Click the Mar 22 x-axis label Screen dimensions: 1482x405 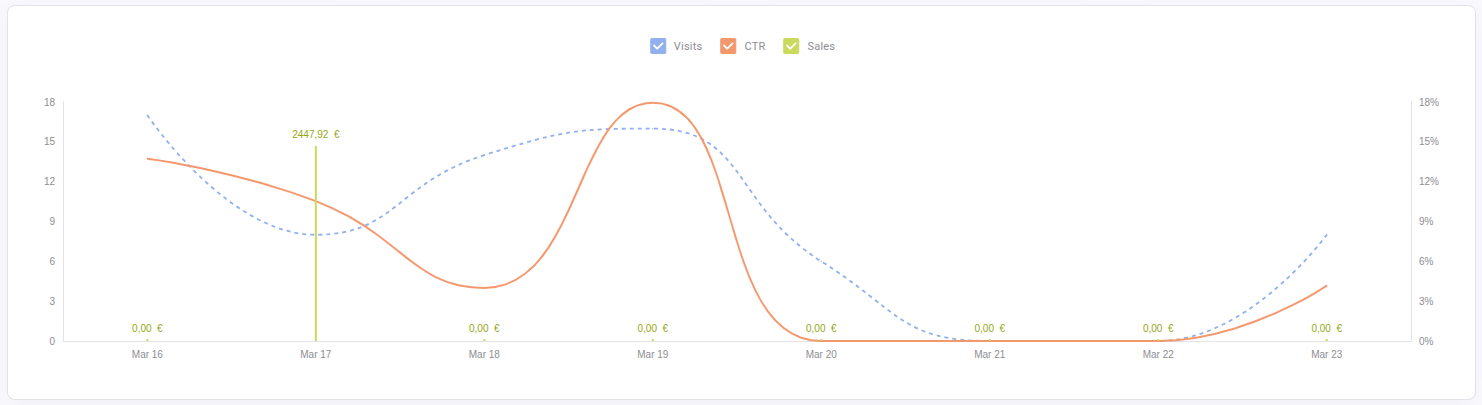click(1158, 354)
